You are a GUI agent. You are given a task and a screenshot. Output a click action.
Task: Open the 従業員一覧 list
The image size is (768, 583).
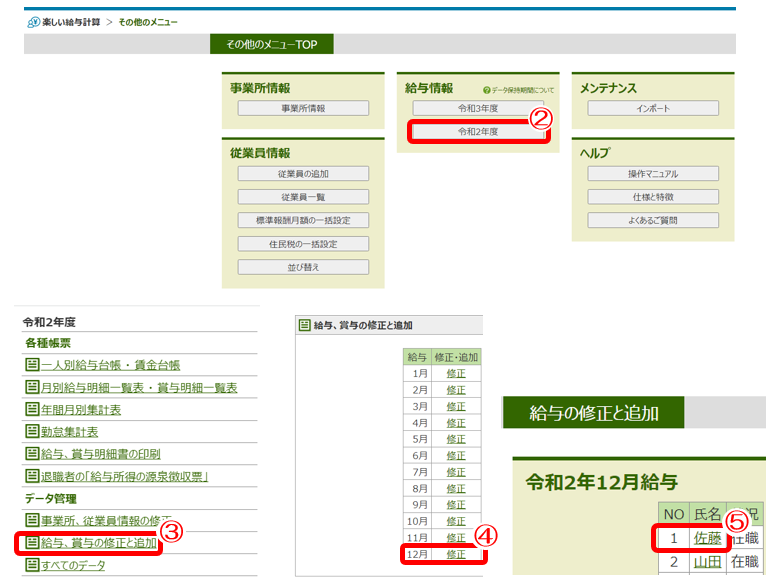pos(303,197)
